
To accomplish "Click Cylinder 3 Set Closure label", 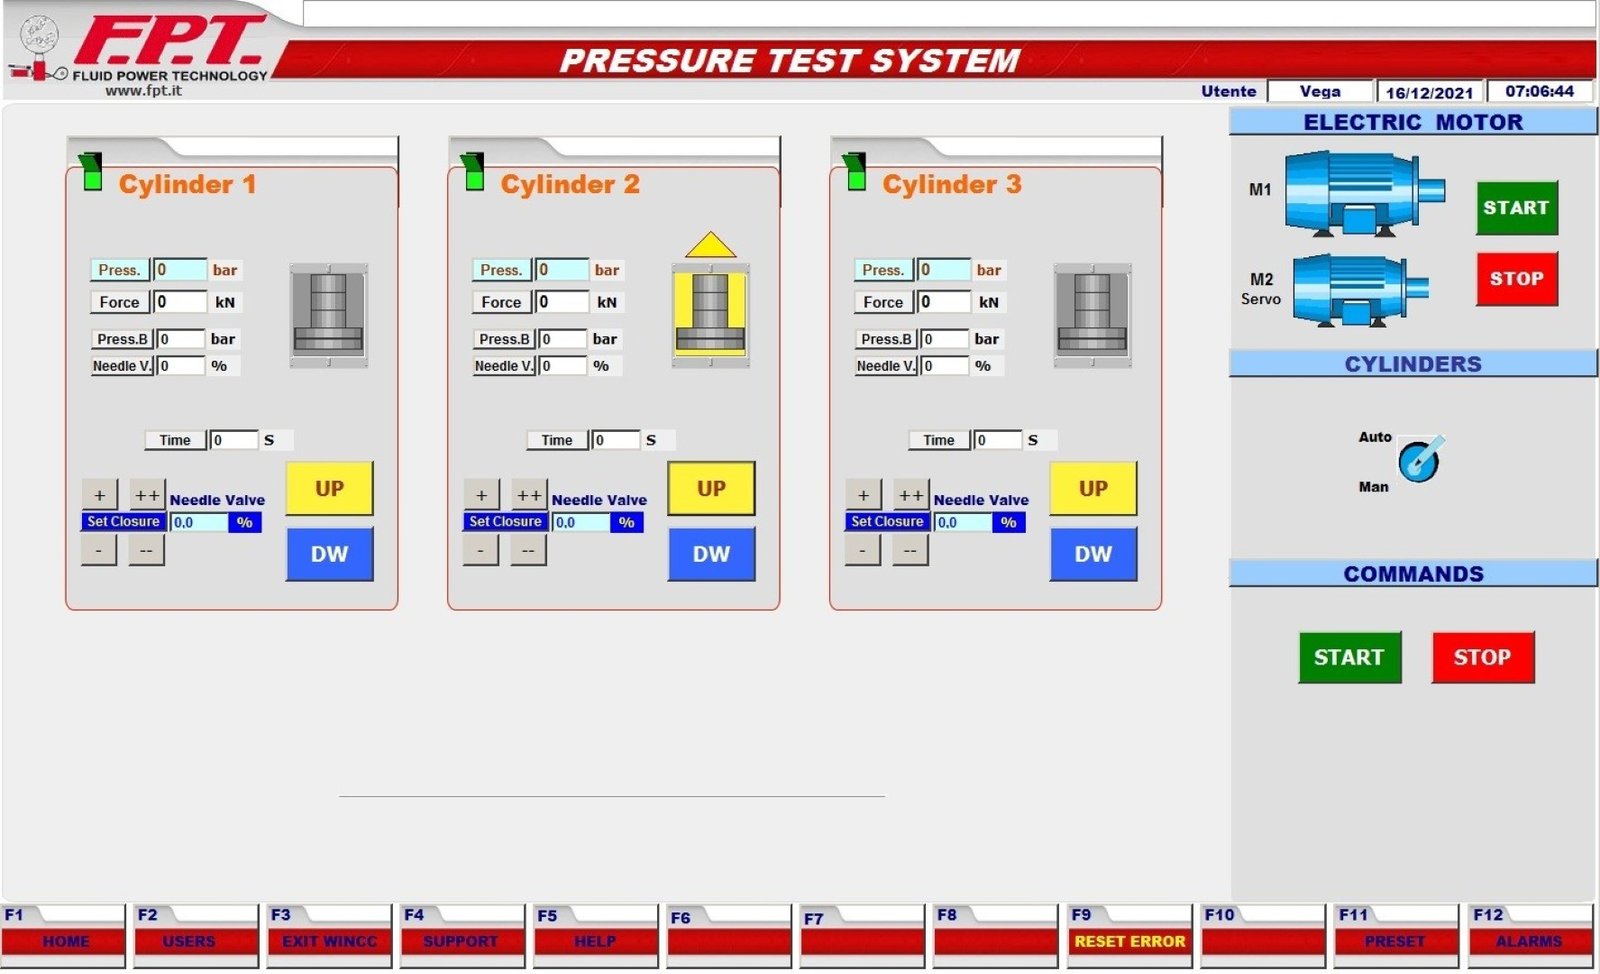I will click(x=887, y=521).
